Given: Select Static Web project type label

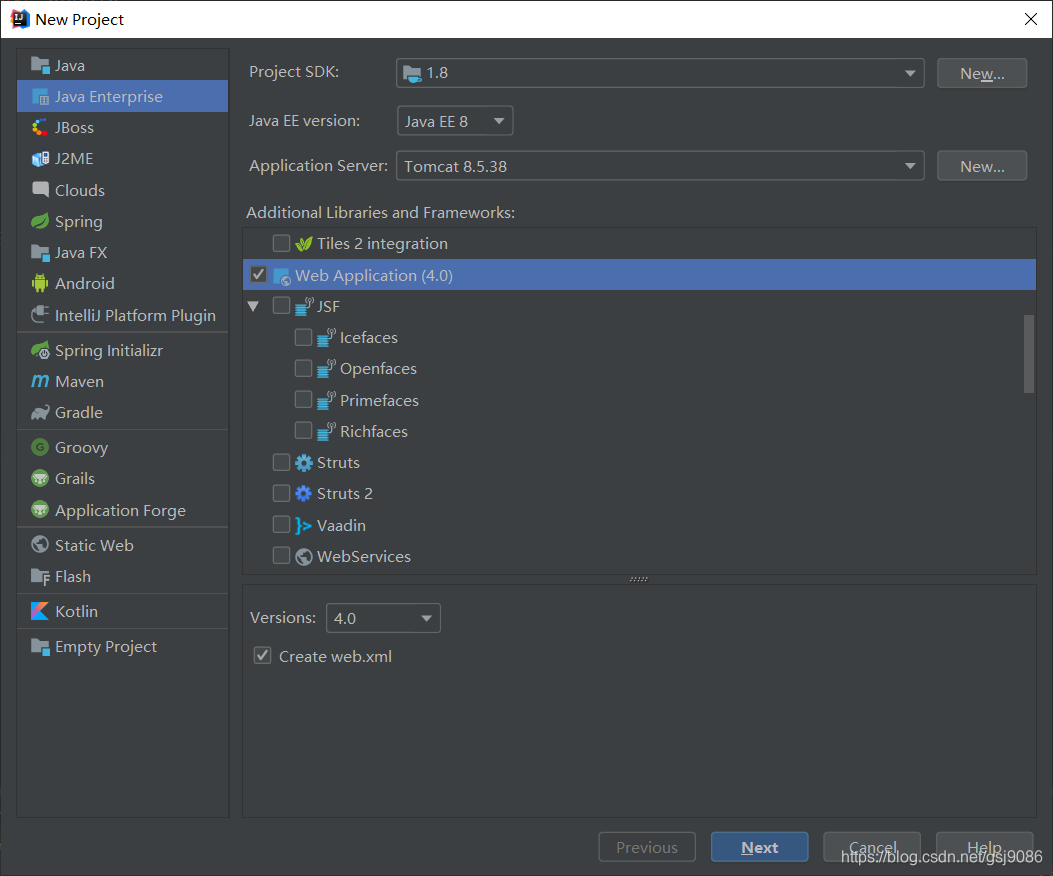Looking at the screenshot, I should 94,545.
